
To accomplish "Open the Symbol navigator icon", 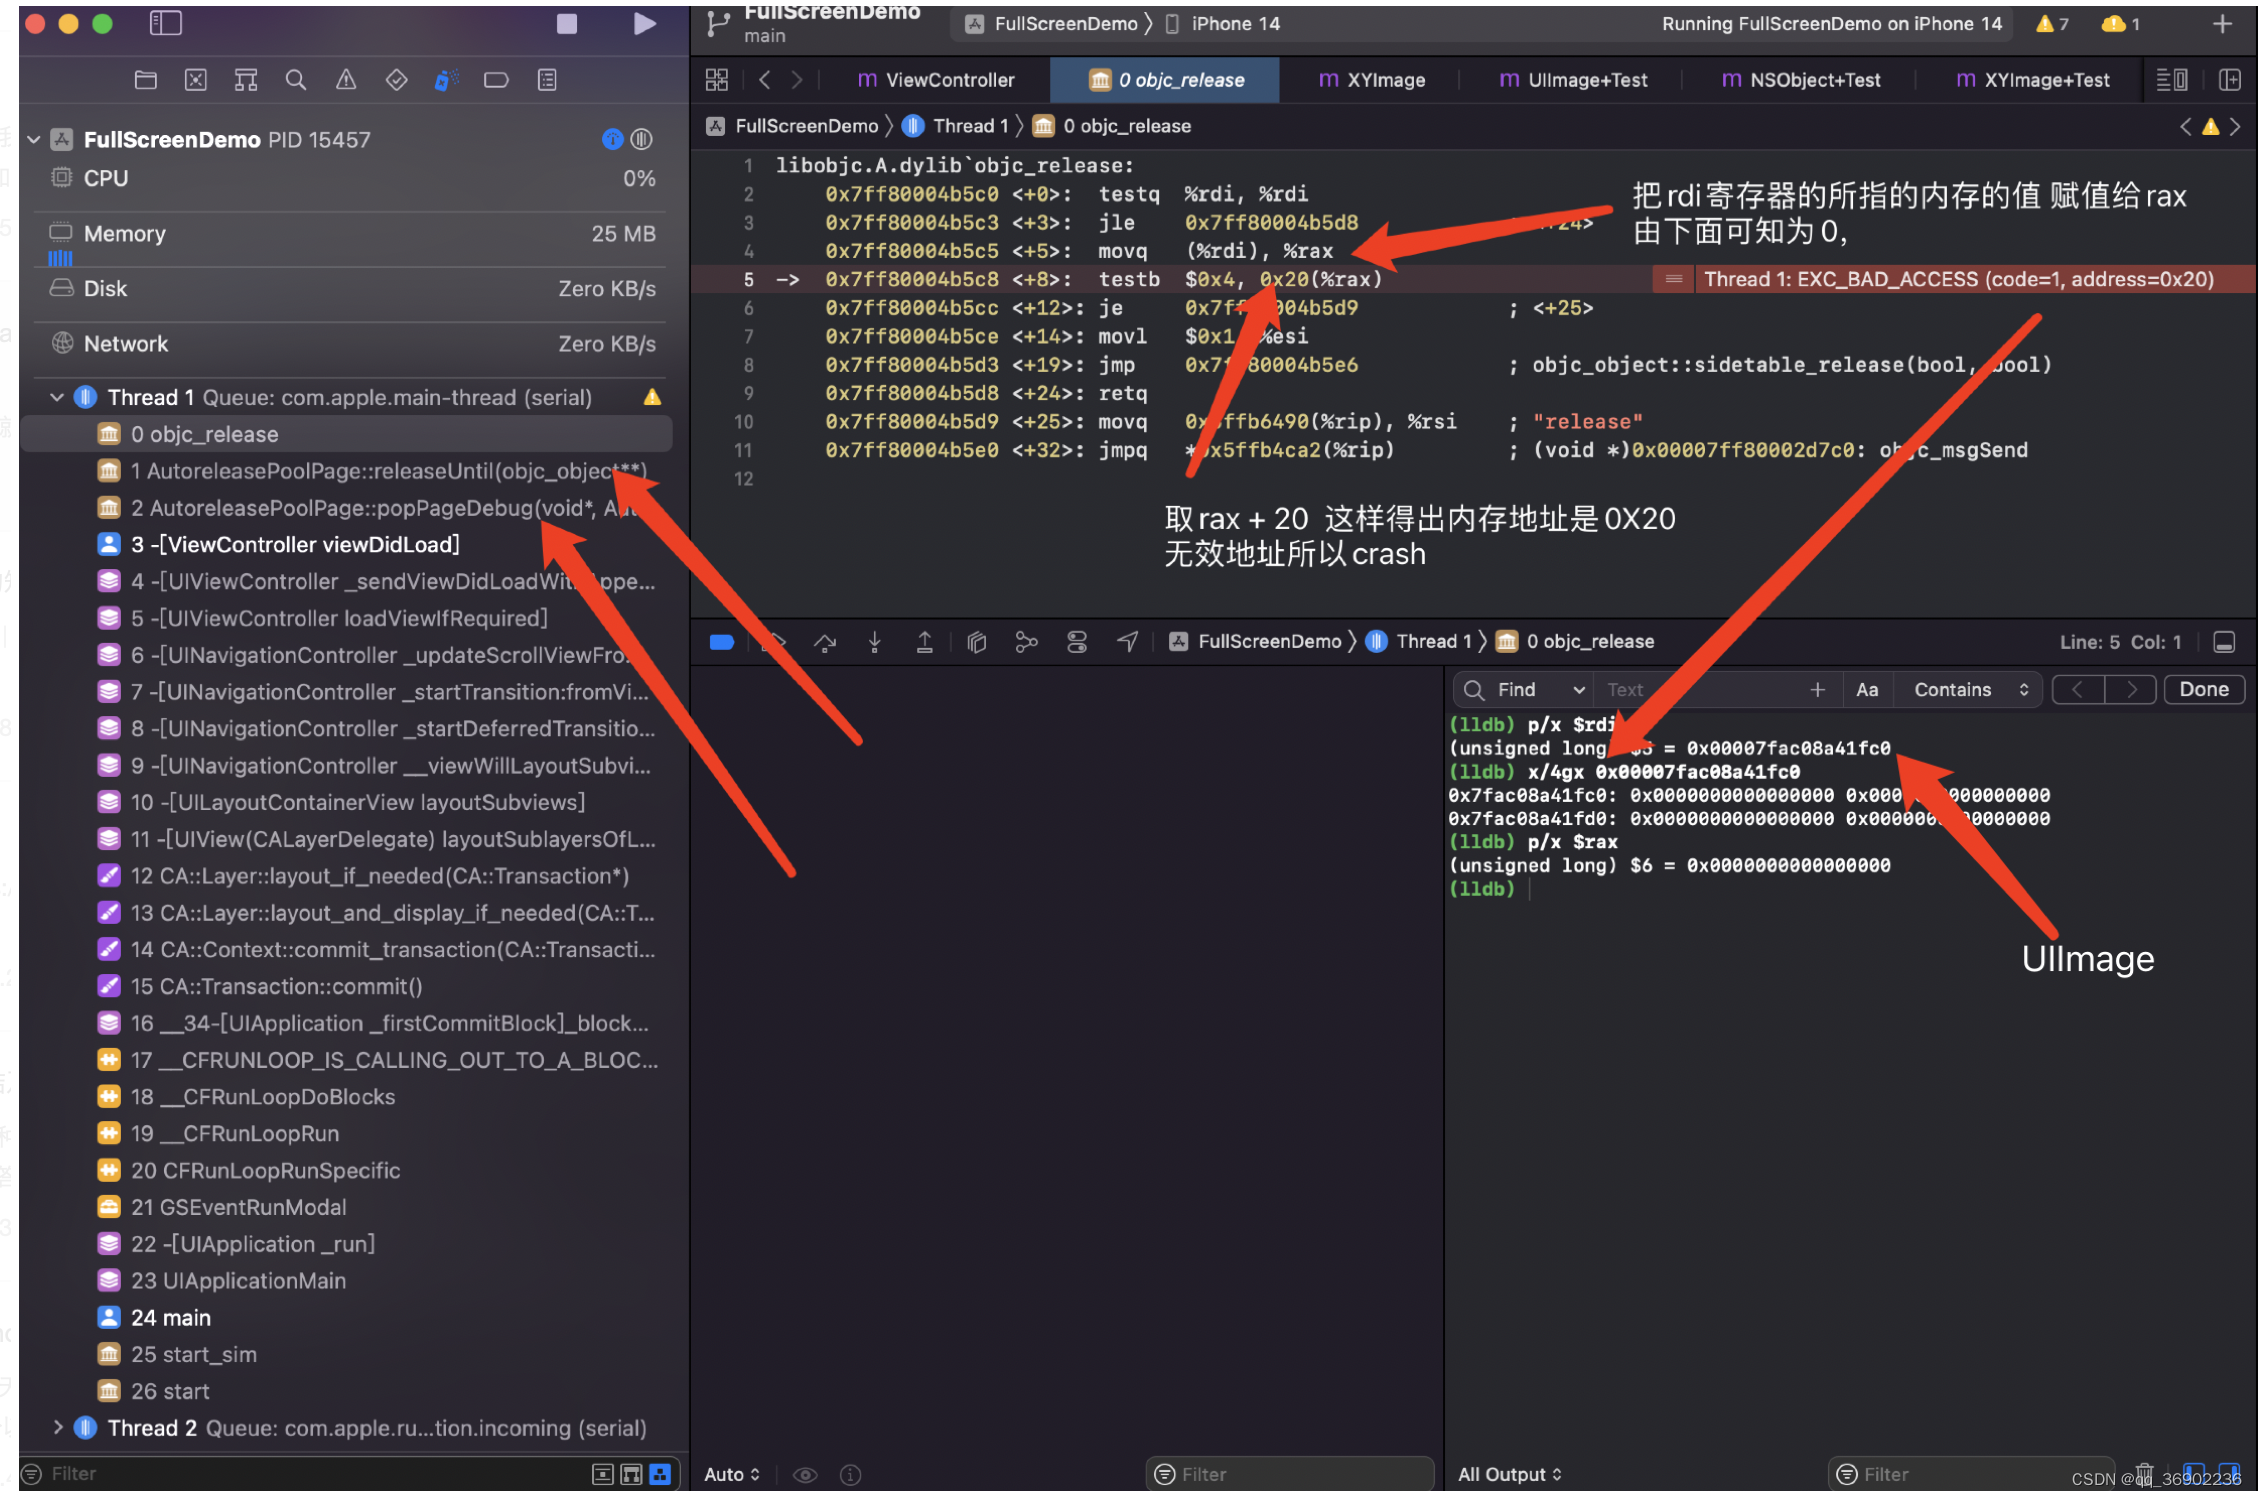I will [x=246, y=80].
